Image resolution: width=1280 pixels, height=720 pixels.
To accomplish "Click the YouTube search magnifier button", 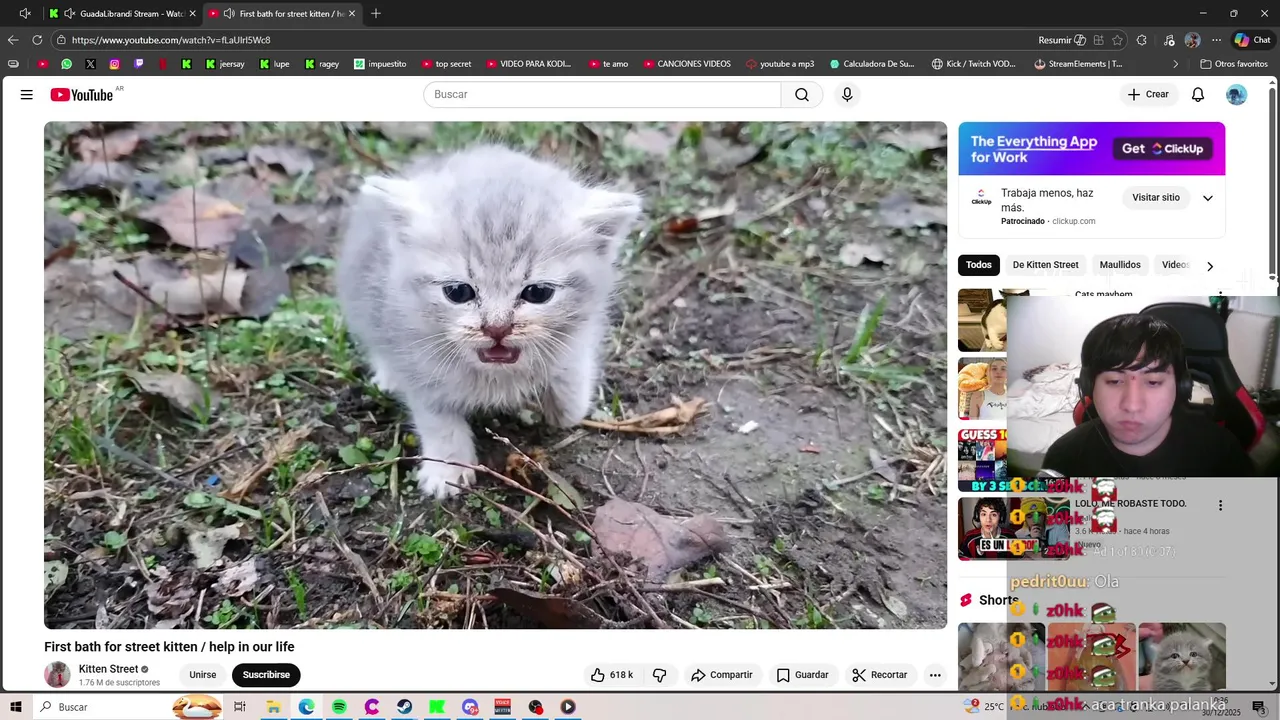I will click(802, 94).
